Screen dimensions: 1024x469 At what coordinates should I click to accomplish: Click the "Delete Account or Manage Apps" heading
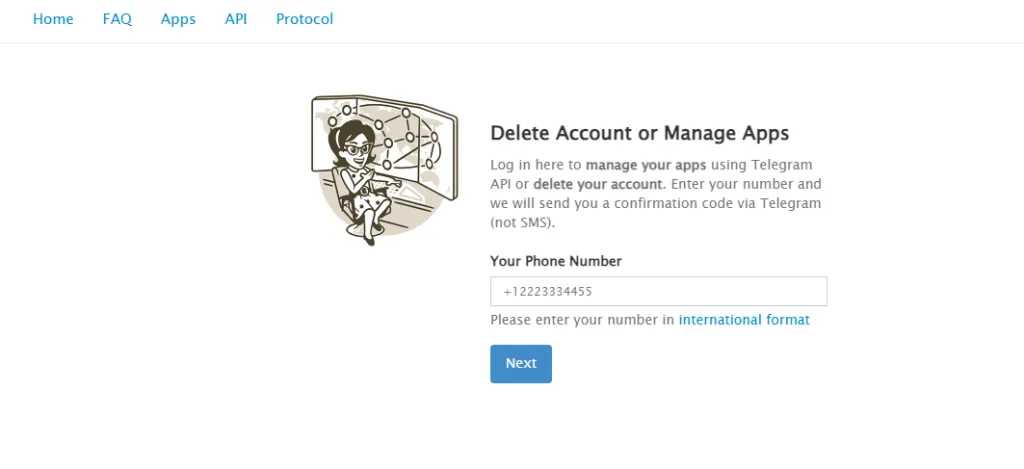(x=639, y=133)
